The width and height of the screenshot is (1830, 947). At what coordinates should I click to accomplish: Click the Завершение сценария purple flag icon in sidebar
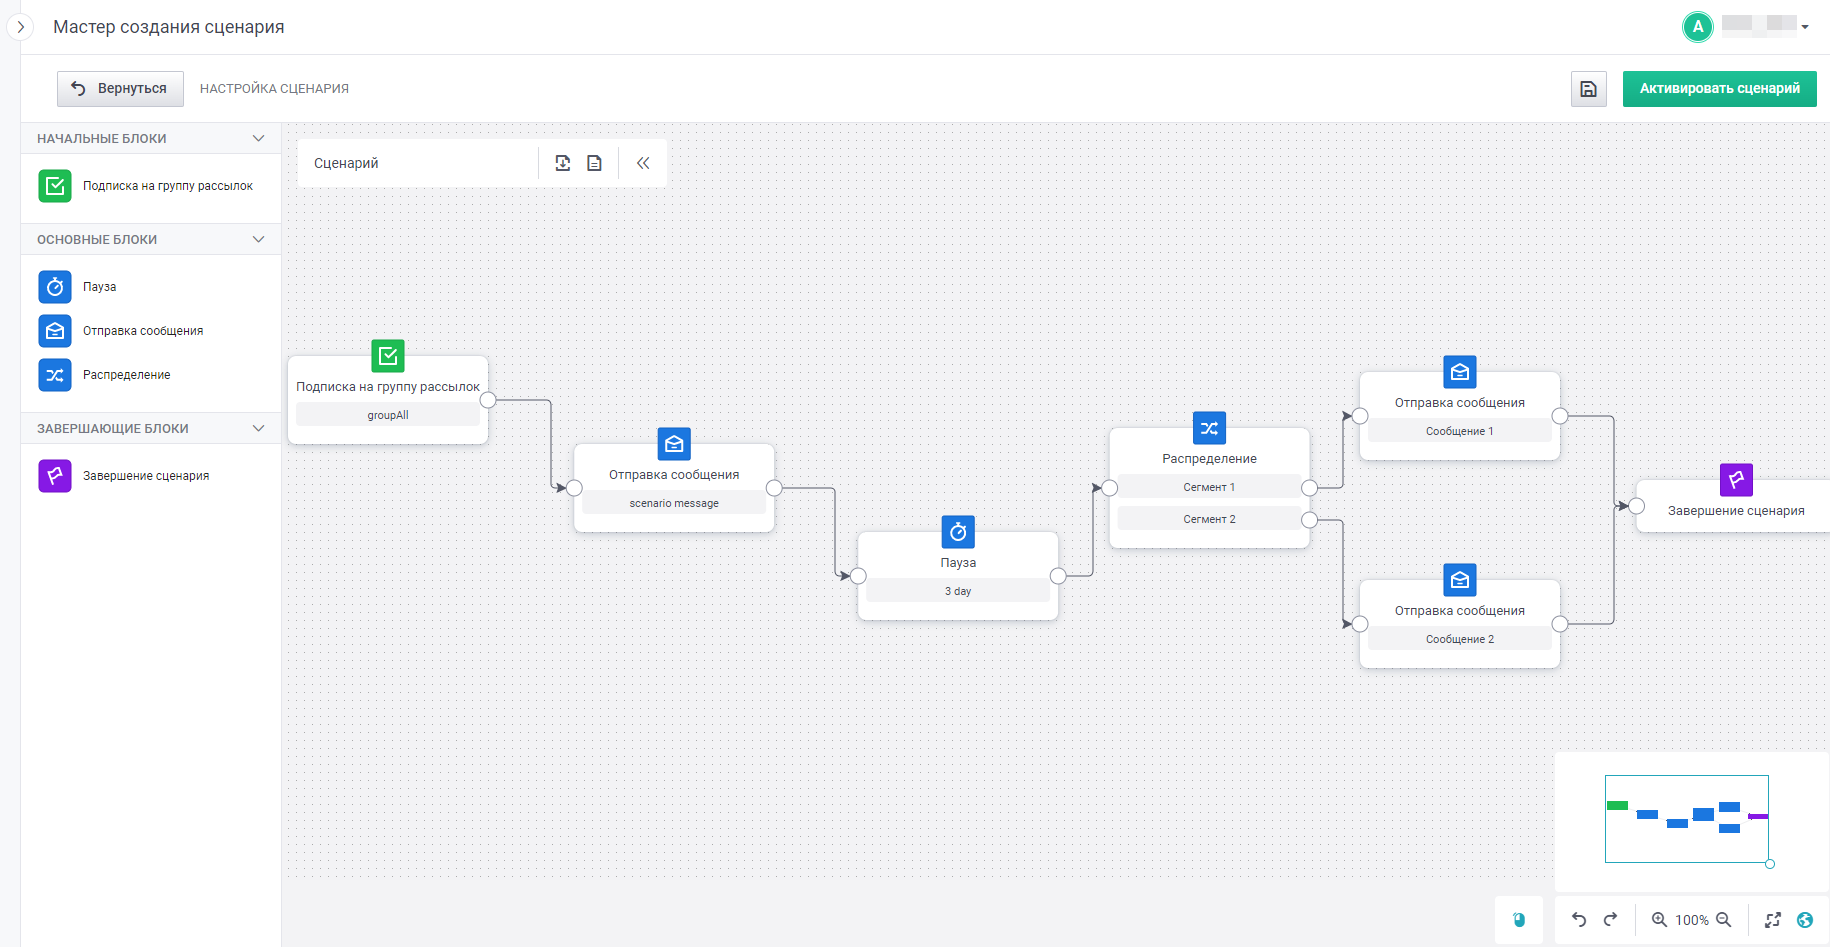[55, 476]
